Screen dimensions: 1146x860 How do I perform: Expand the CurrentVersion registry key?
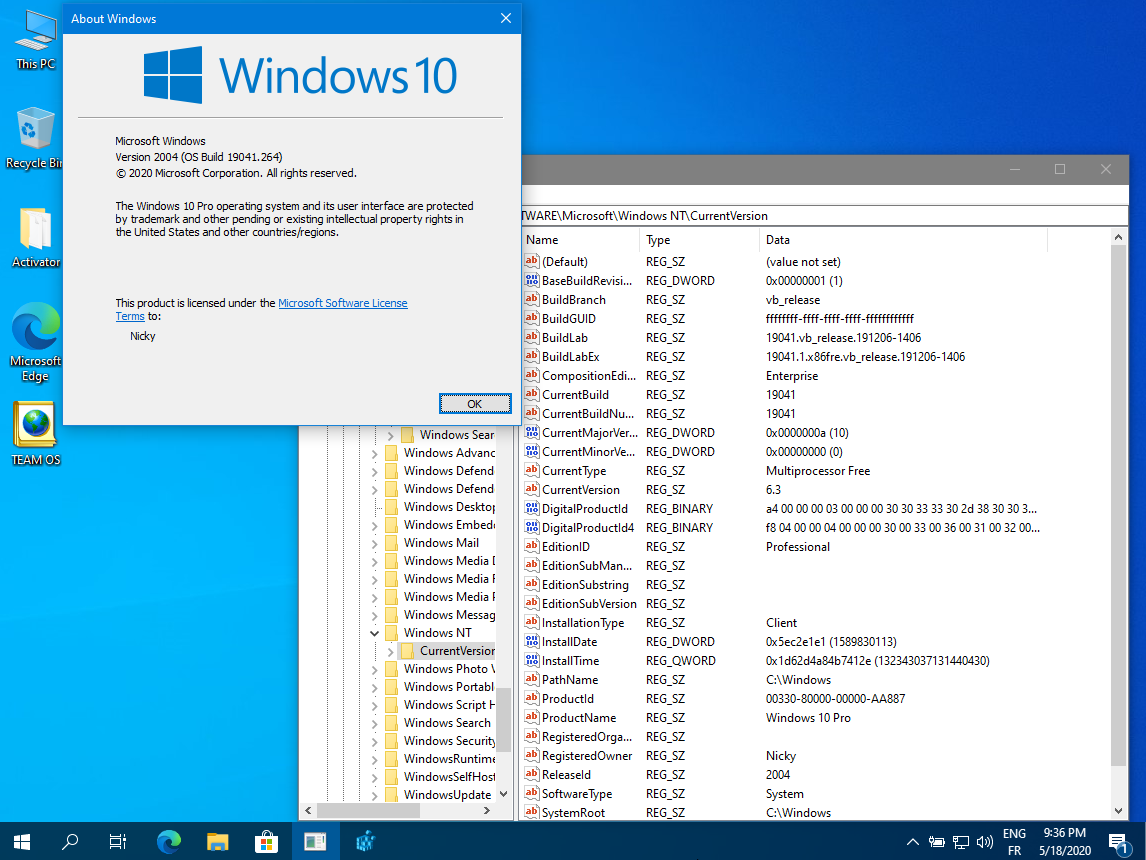pos(390,651)
